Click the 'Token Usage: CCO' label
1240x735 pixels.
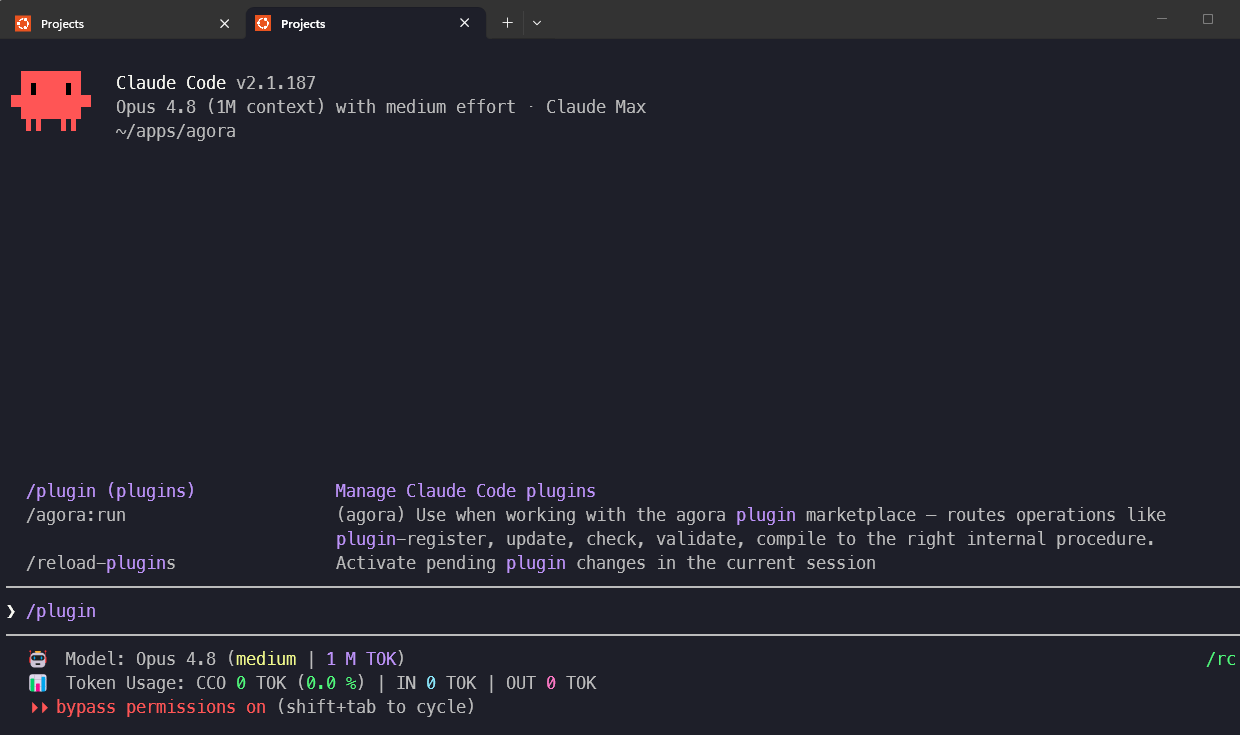click(146, 683)
